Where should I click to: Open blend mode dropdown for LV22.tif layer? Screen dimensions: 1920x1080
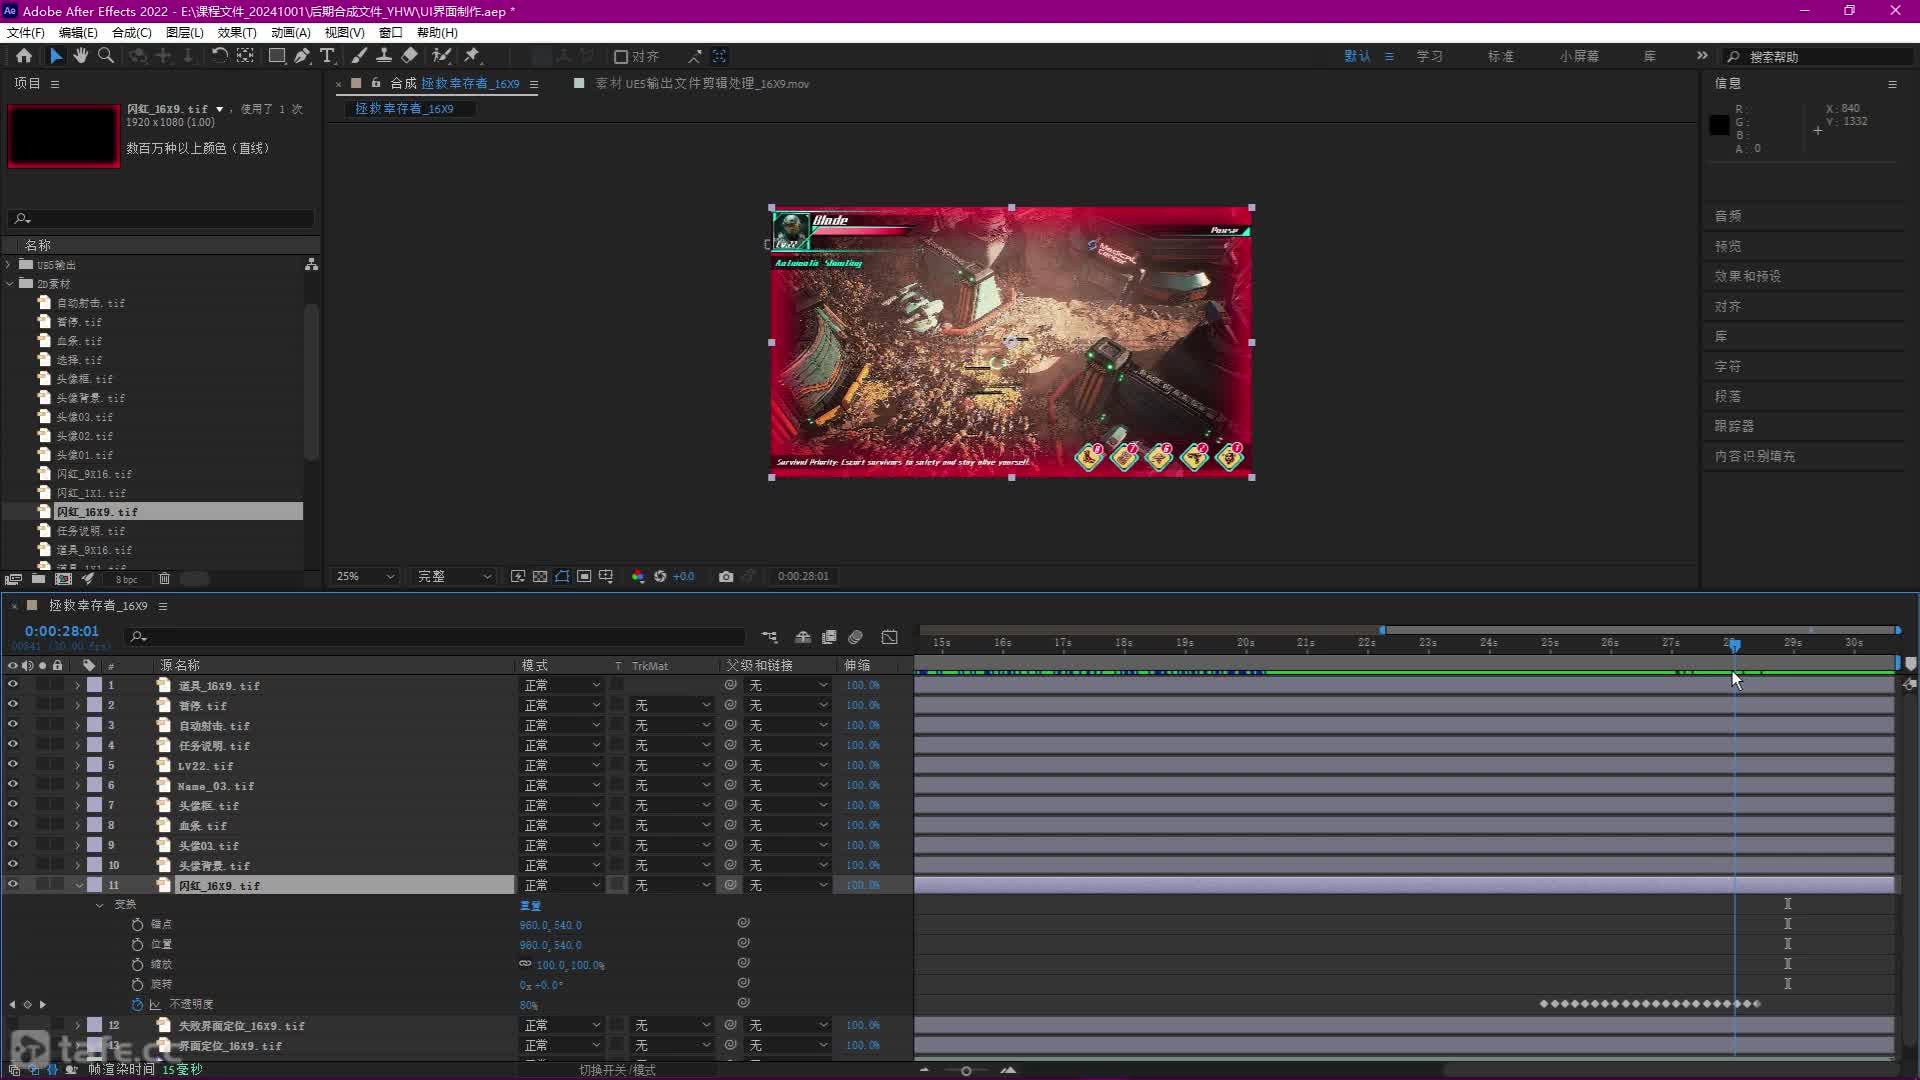tap(562, 765)
